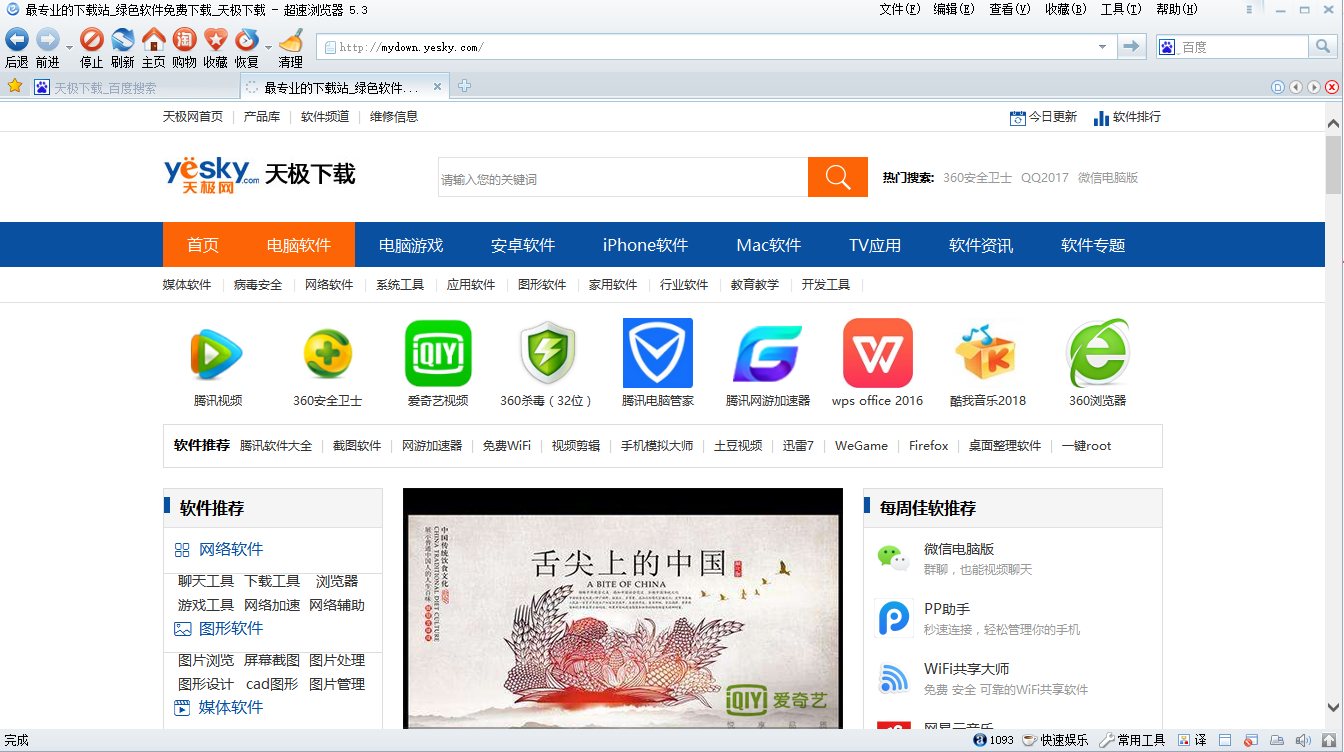Viewport: 1344px width, 752px height.
Task: Select the 安卓软件 navigation tab
Action: tap(523, 245)
